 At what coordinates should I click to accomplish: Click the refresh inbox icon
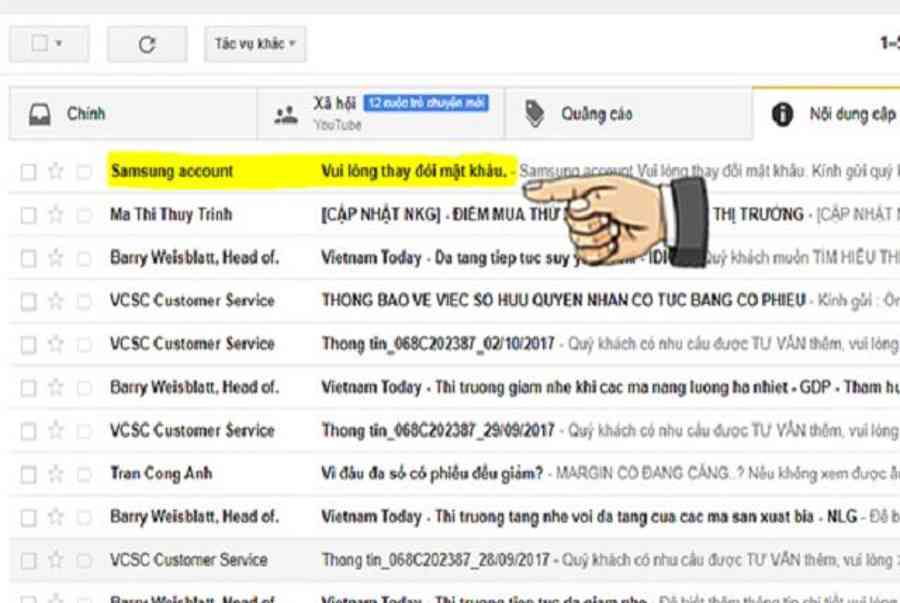[x=147, y=44]
